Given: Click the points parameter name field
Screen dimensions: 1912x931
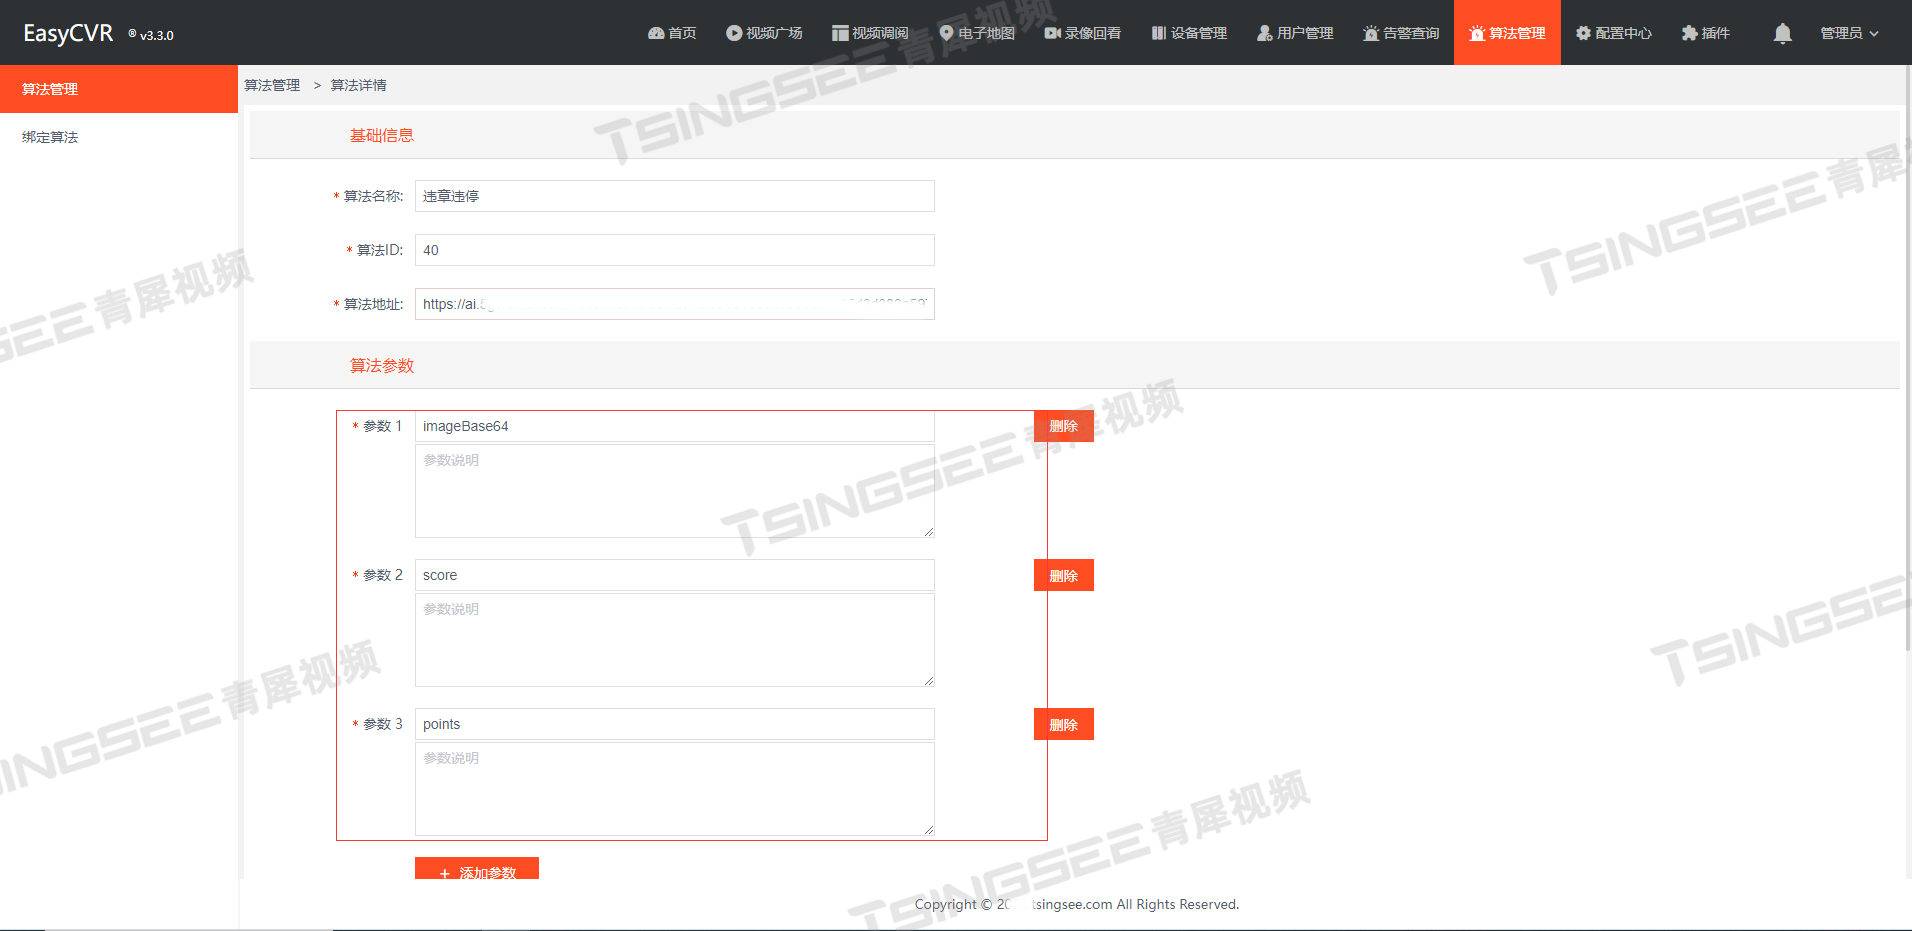Looking at the screenshot, I should (x=675, y=724).
